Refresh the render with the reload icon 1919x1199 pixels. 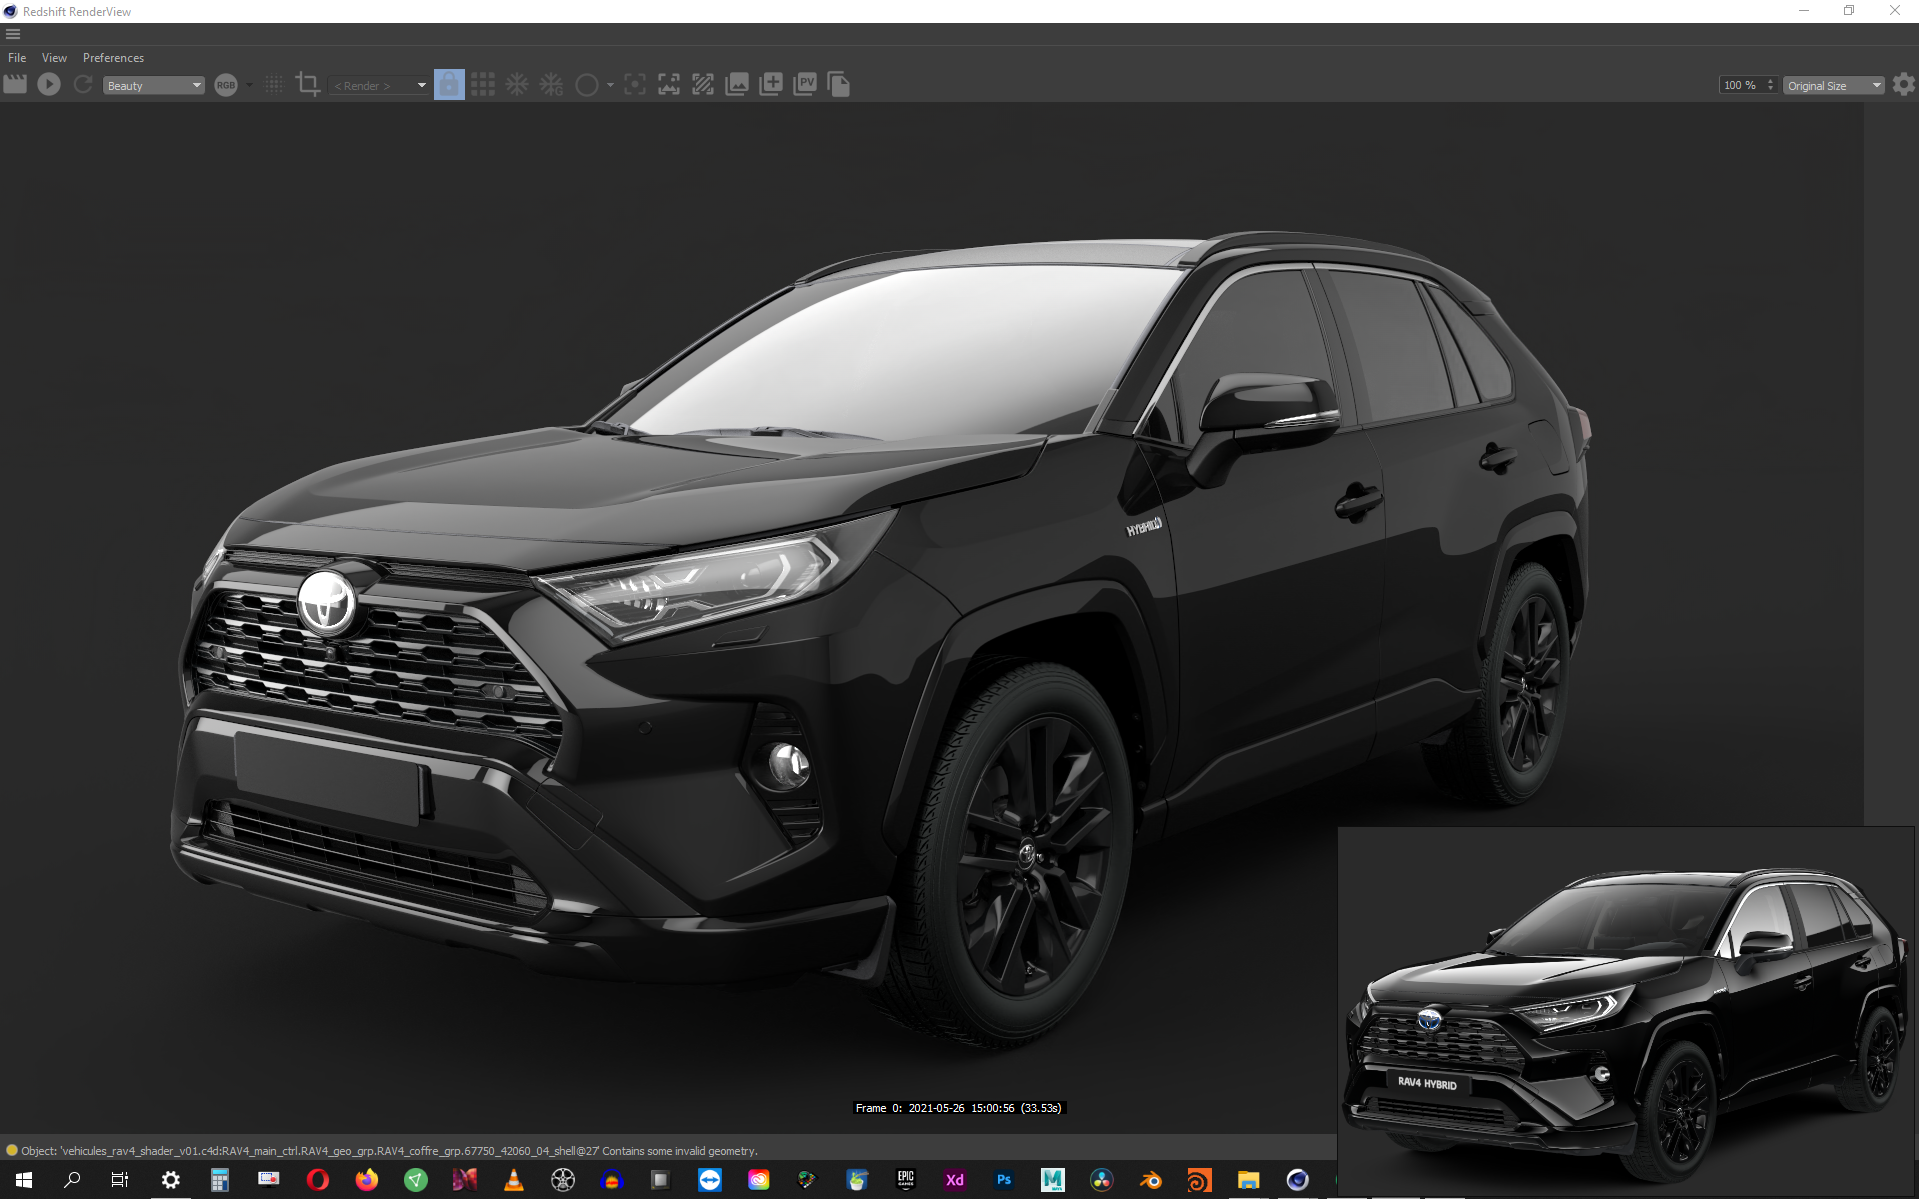[x=83, y=85]
